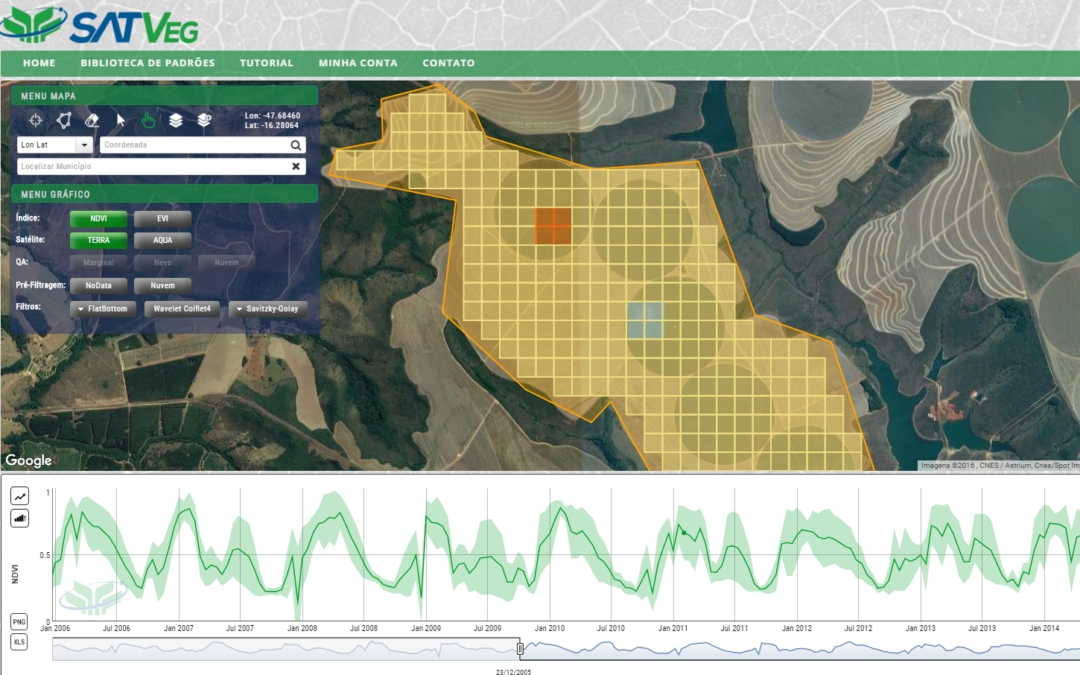This screenshot has height=675, width=1080.
Task: Enable NoData pre-filtering
Action: pyautogui.click(x=98, y=286)
